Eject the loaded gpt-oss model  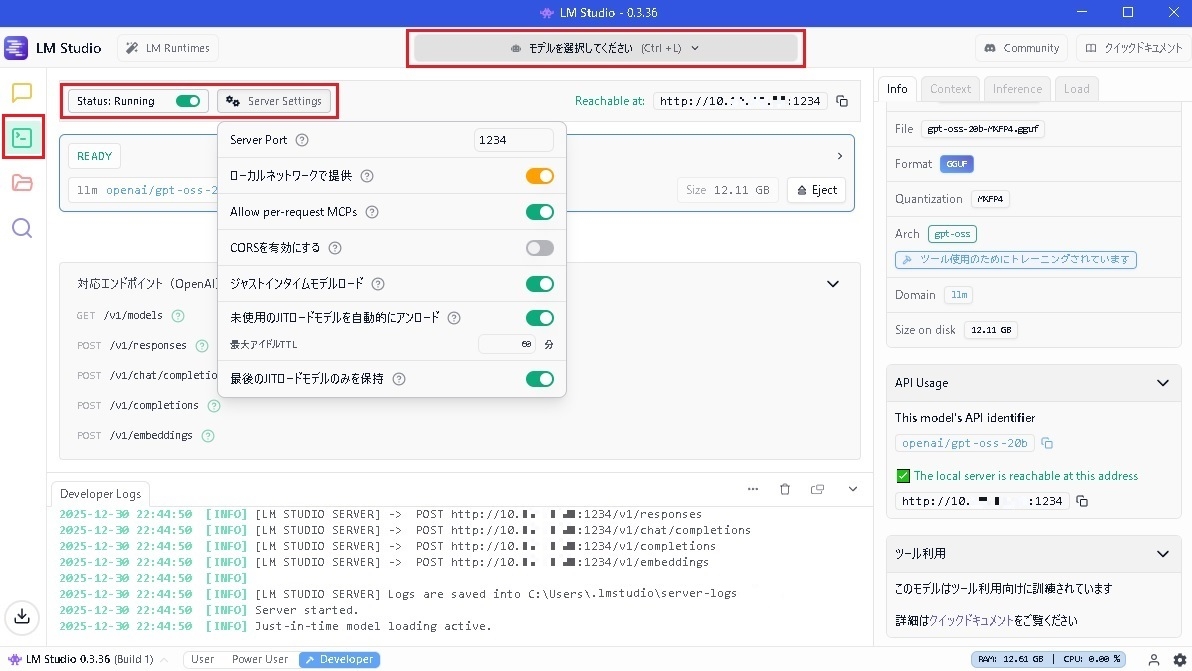click(816, 190)
